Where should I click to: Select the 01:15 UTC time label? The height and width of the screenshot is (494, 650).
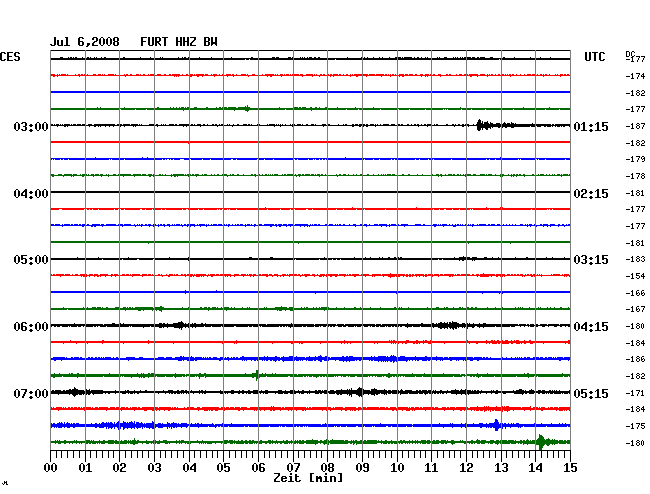pos(591,127)
